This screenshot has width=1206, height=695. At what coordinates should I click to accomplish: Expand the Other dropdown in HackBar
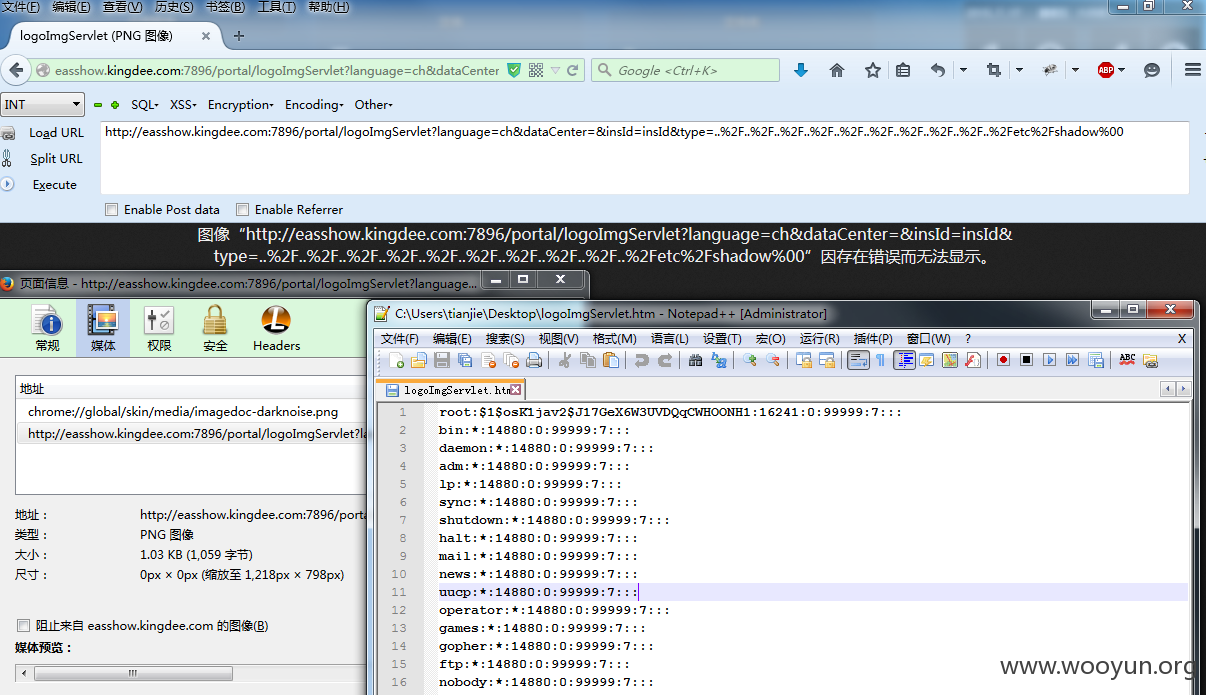(x=374, y=105)
